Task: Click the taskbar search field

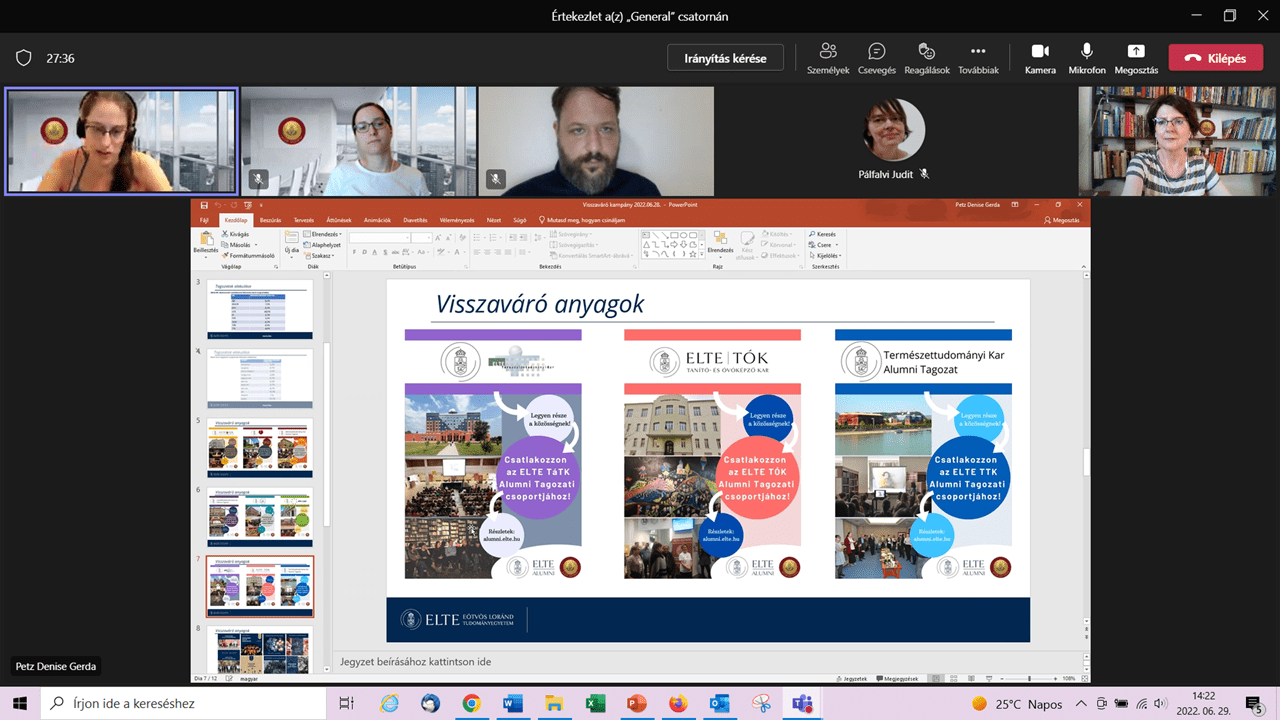Action: click(x=182, y=704)
